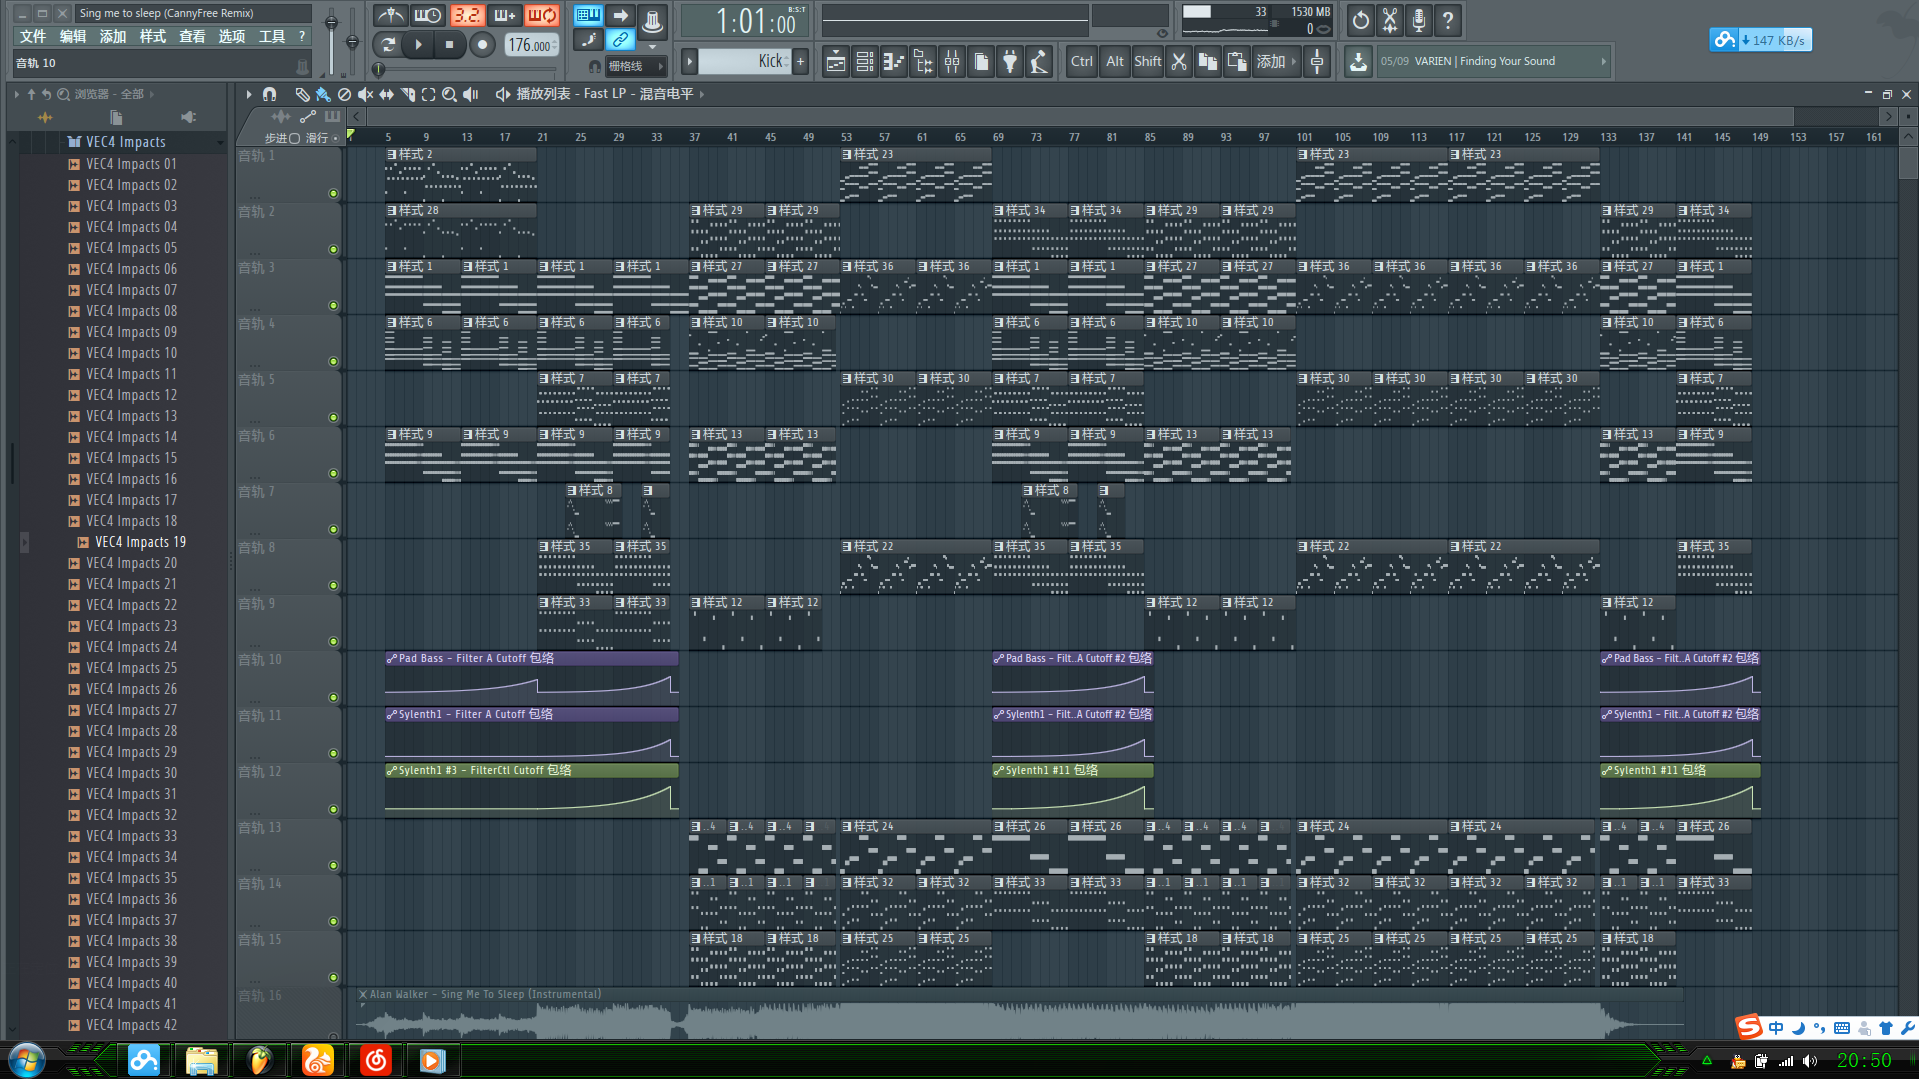Click the download news icon
Viewport: 1919px width, 1079px height.
coord(1358,62)
